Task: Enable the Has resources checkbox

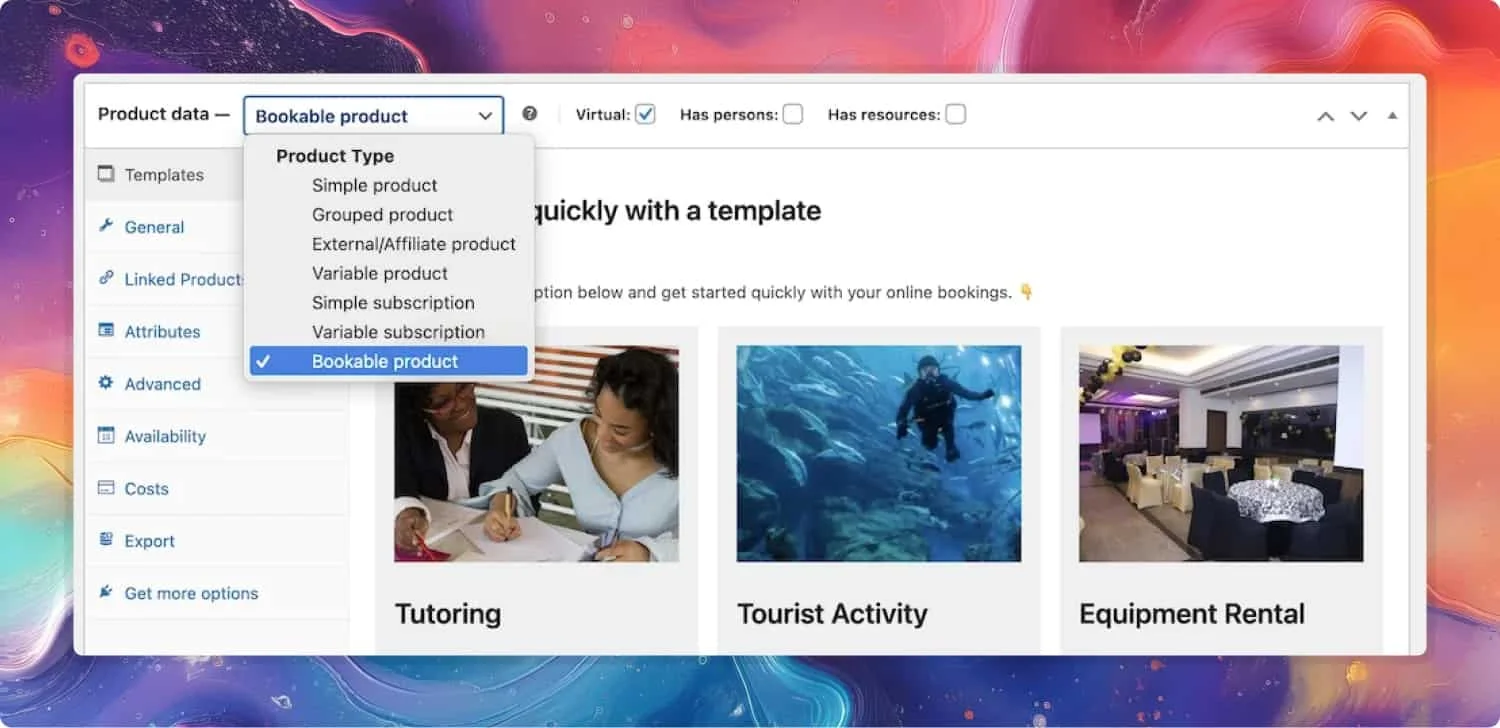Action: pyautogui.click(x=956, y=114)
